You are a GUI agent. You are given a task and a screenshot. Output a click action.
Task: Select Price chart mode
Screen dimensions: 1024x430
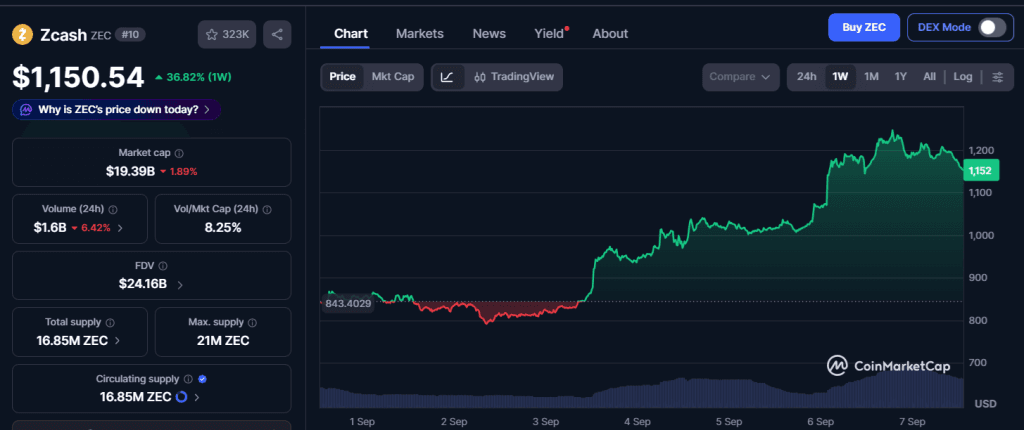click(x=342, y=77)
